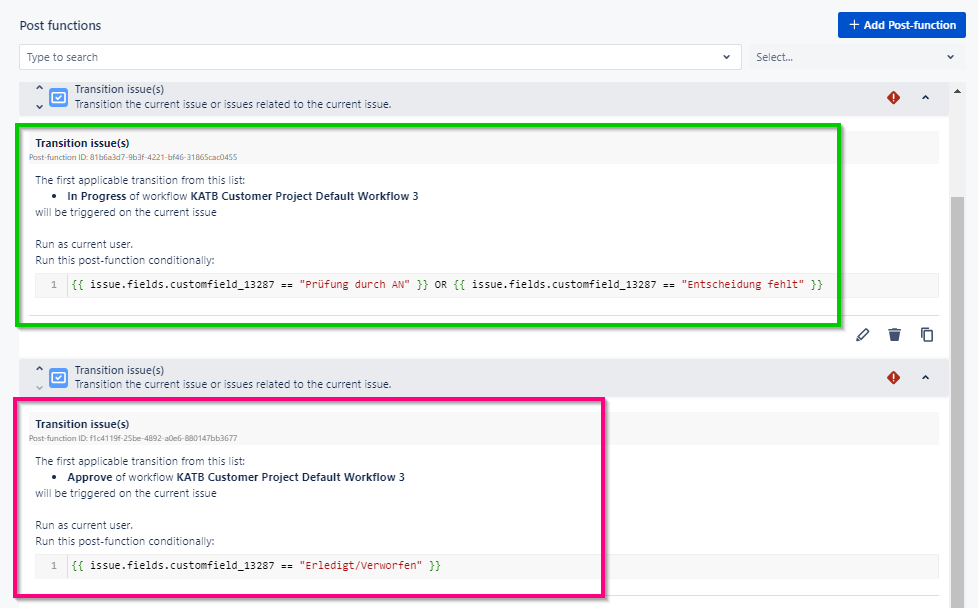Delete the In Progress transition post-function
The height and width of the screenshot is (608, 978).
click(x=894, y=335)
